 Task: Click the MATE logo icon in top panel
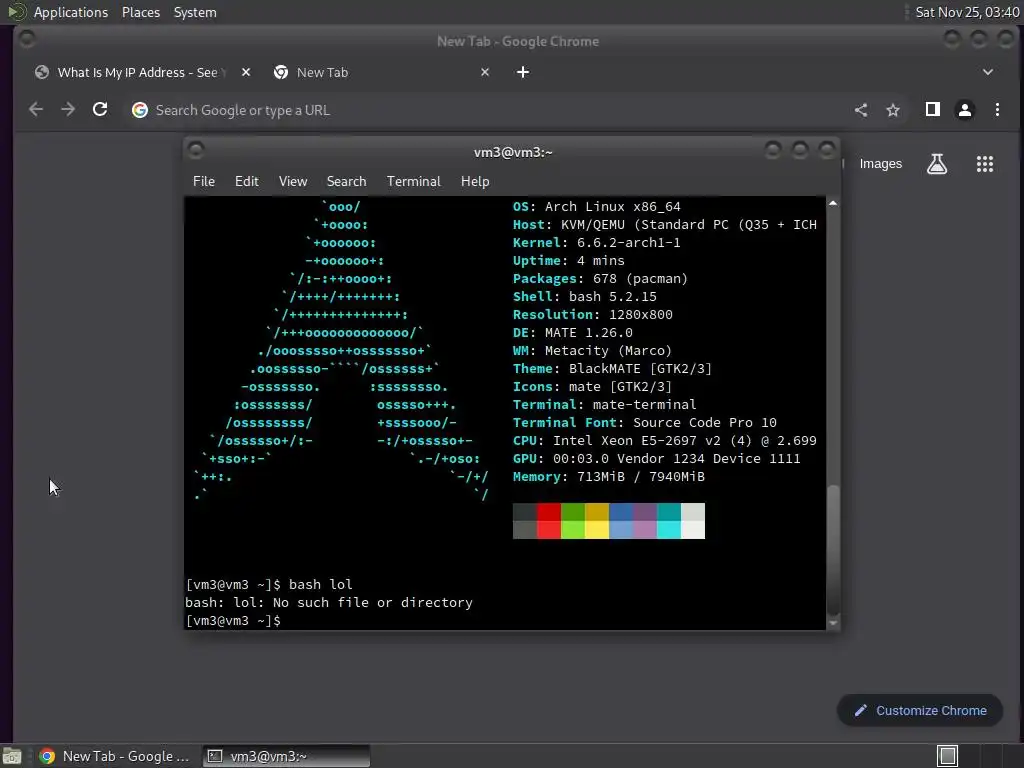coord(16,12)
